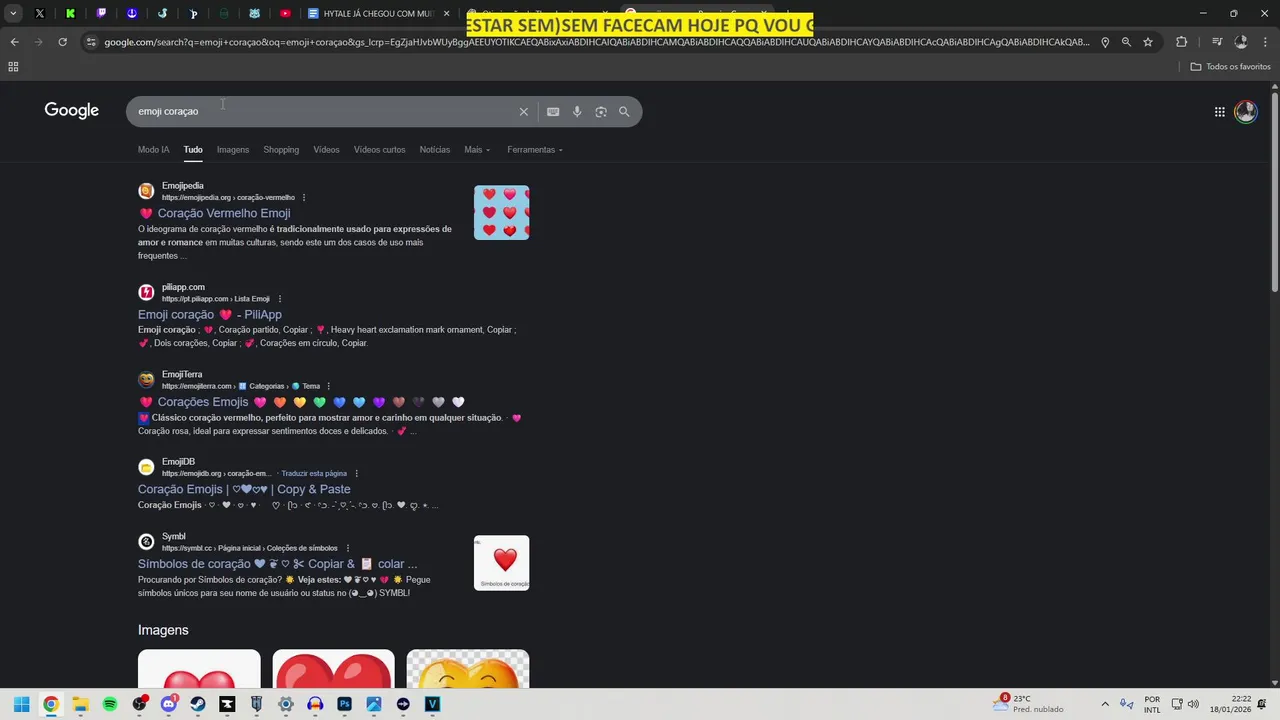Screen dimensions: 1280x720
Task: Open the X (Twitter) pinned tab
Action: pyautogui.click(x=40, y=14)
